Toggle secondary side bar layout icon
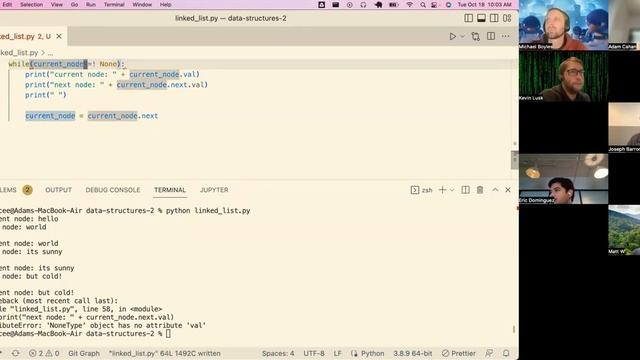The width and height of the screenshot is (640, 360). pyautogui.click(x=494, y=18)
